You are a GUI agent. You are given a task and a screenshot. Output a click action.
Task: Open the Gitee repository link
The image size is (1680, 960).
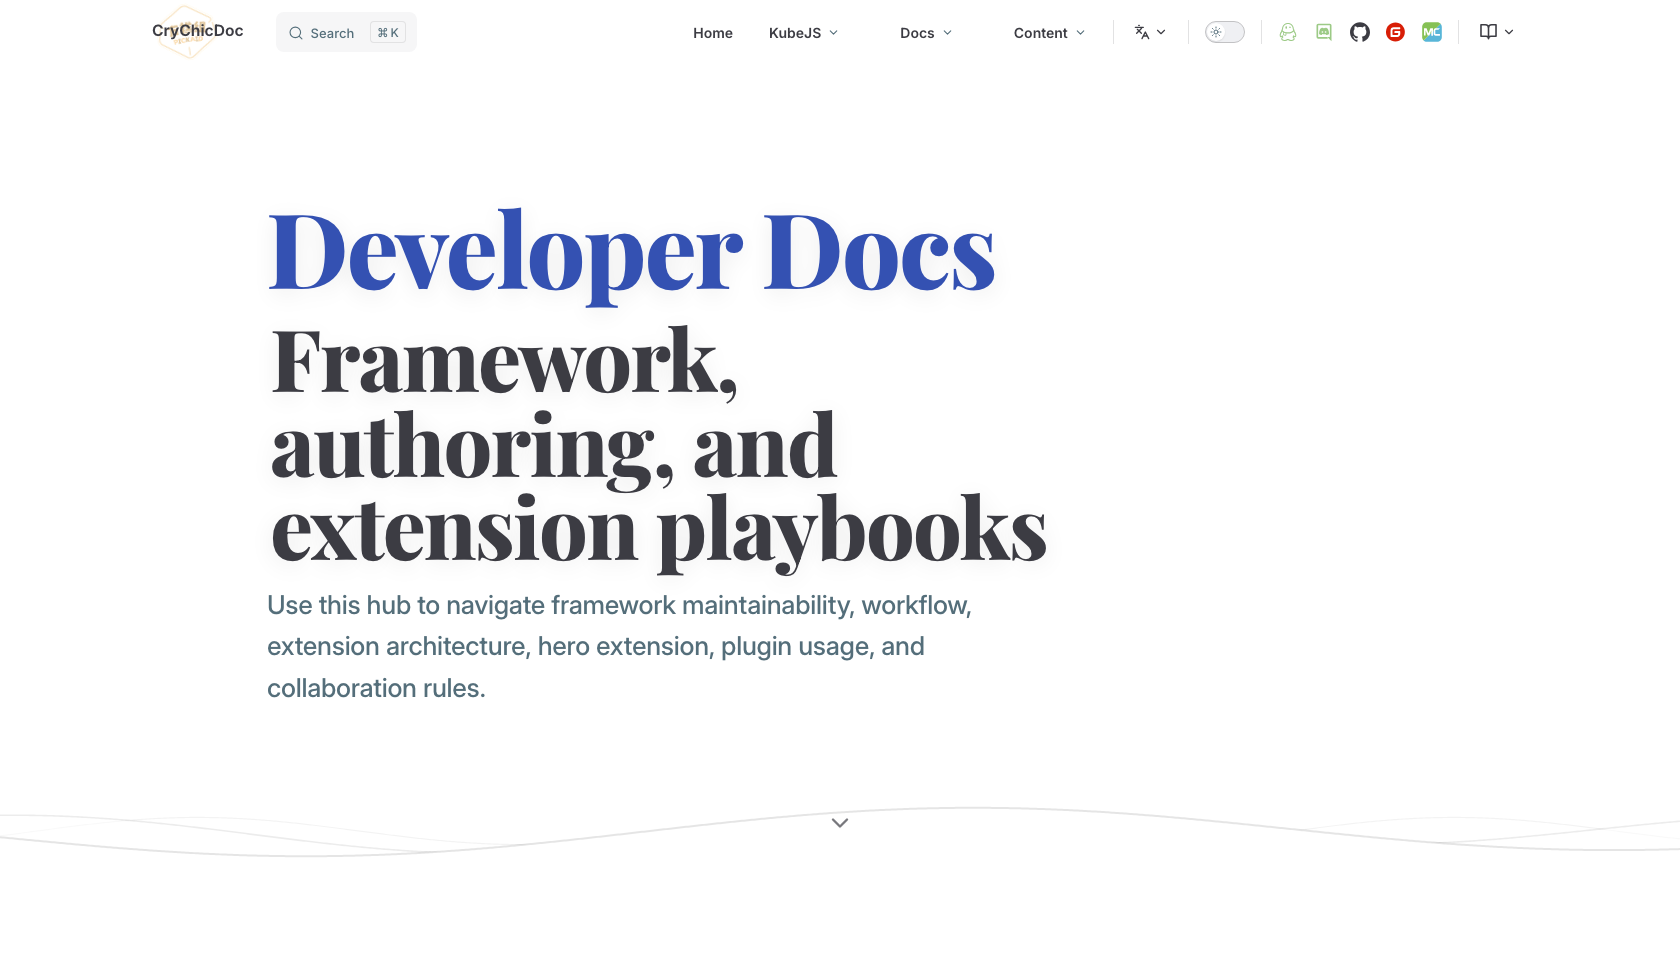(1395, 32)
